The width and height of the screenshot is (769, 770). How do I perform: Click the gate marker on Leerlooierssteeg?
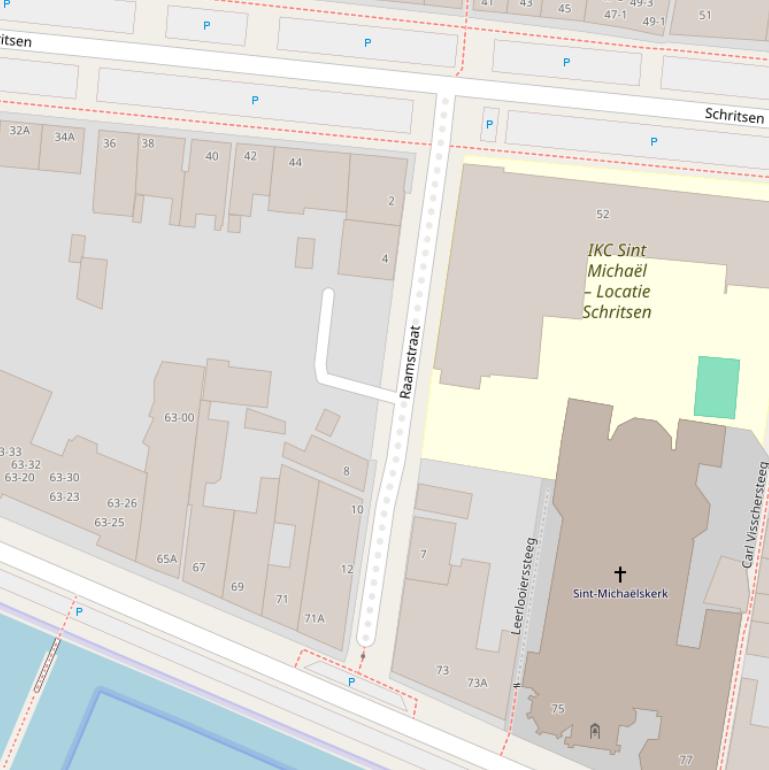pyautogui.click(x=517, y=685)
